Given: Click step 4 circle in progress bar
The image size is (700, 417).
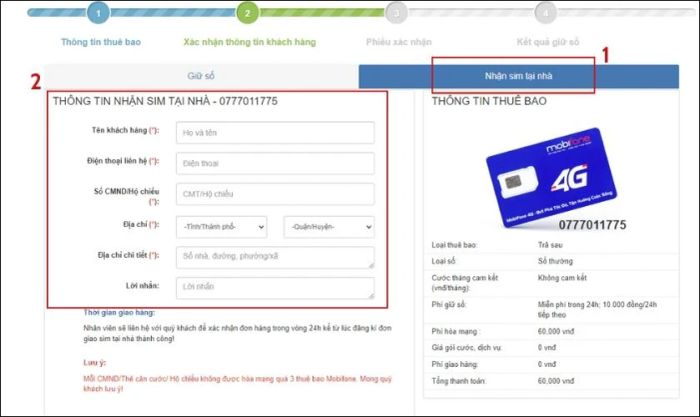Looking at the screenshot, I should tap(545, 13).
